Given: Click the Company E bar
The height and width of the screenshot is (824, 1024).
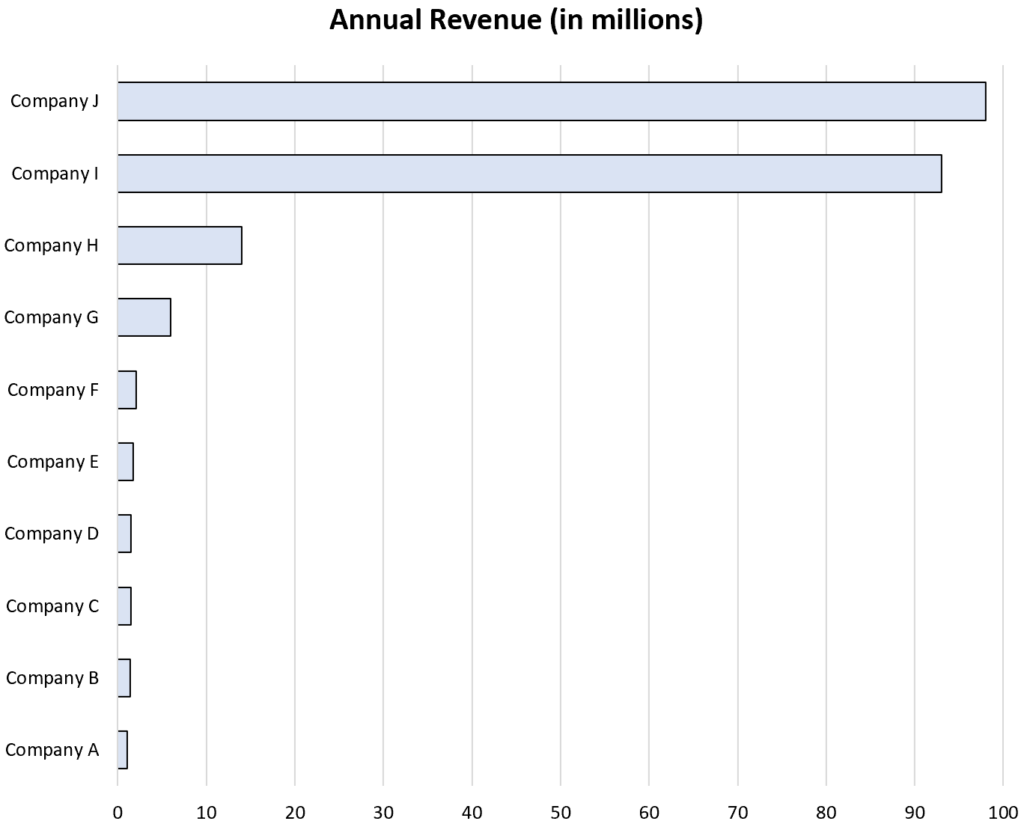Looking at the screenshot, I should (x=126, y=462).
